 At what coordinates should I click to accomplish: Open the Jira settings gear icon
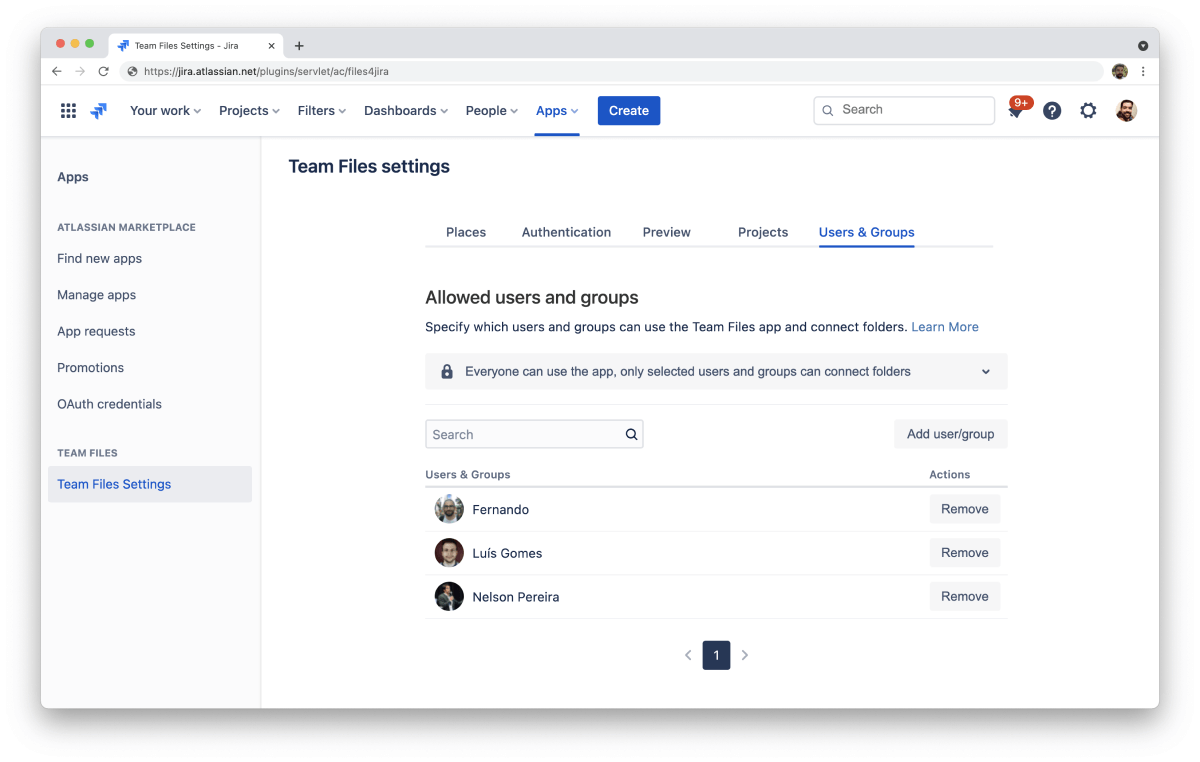pyautogui.click(x=1088, y=111)
